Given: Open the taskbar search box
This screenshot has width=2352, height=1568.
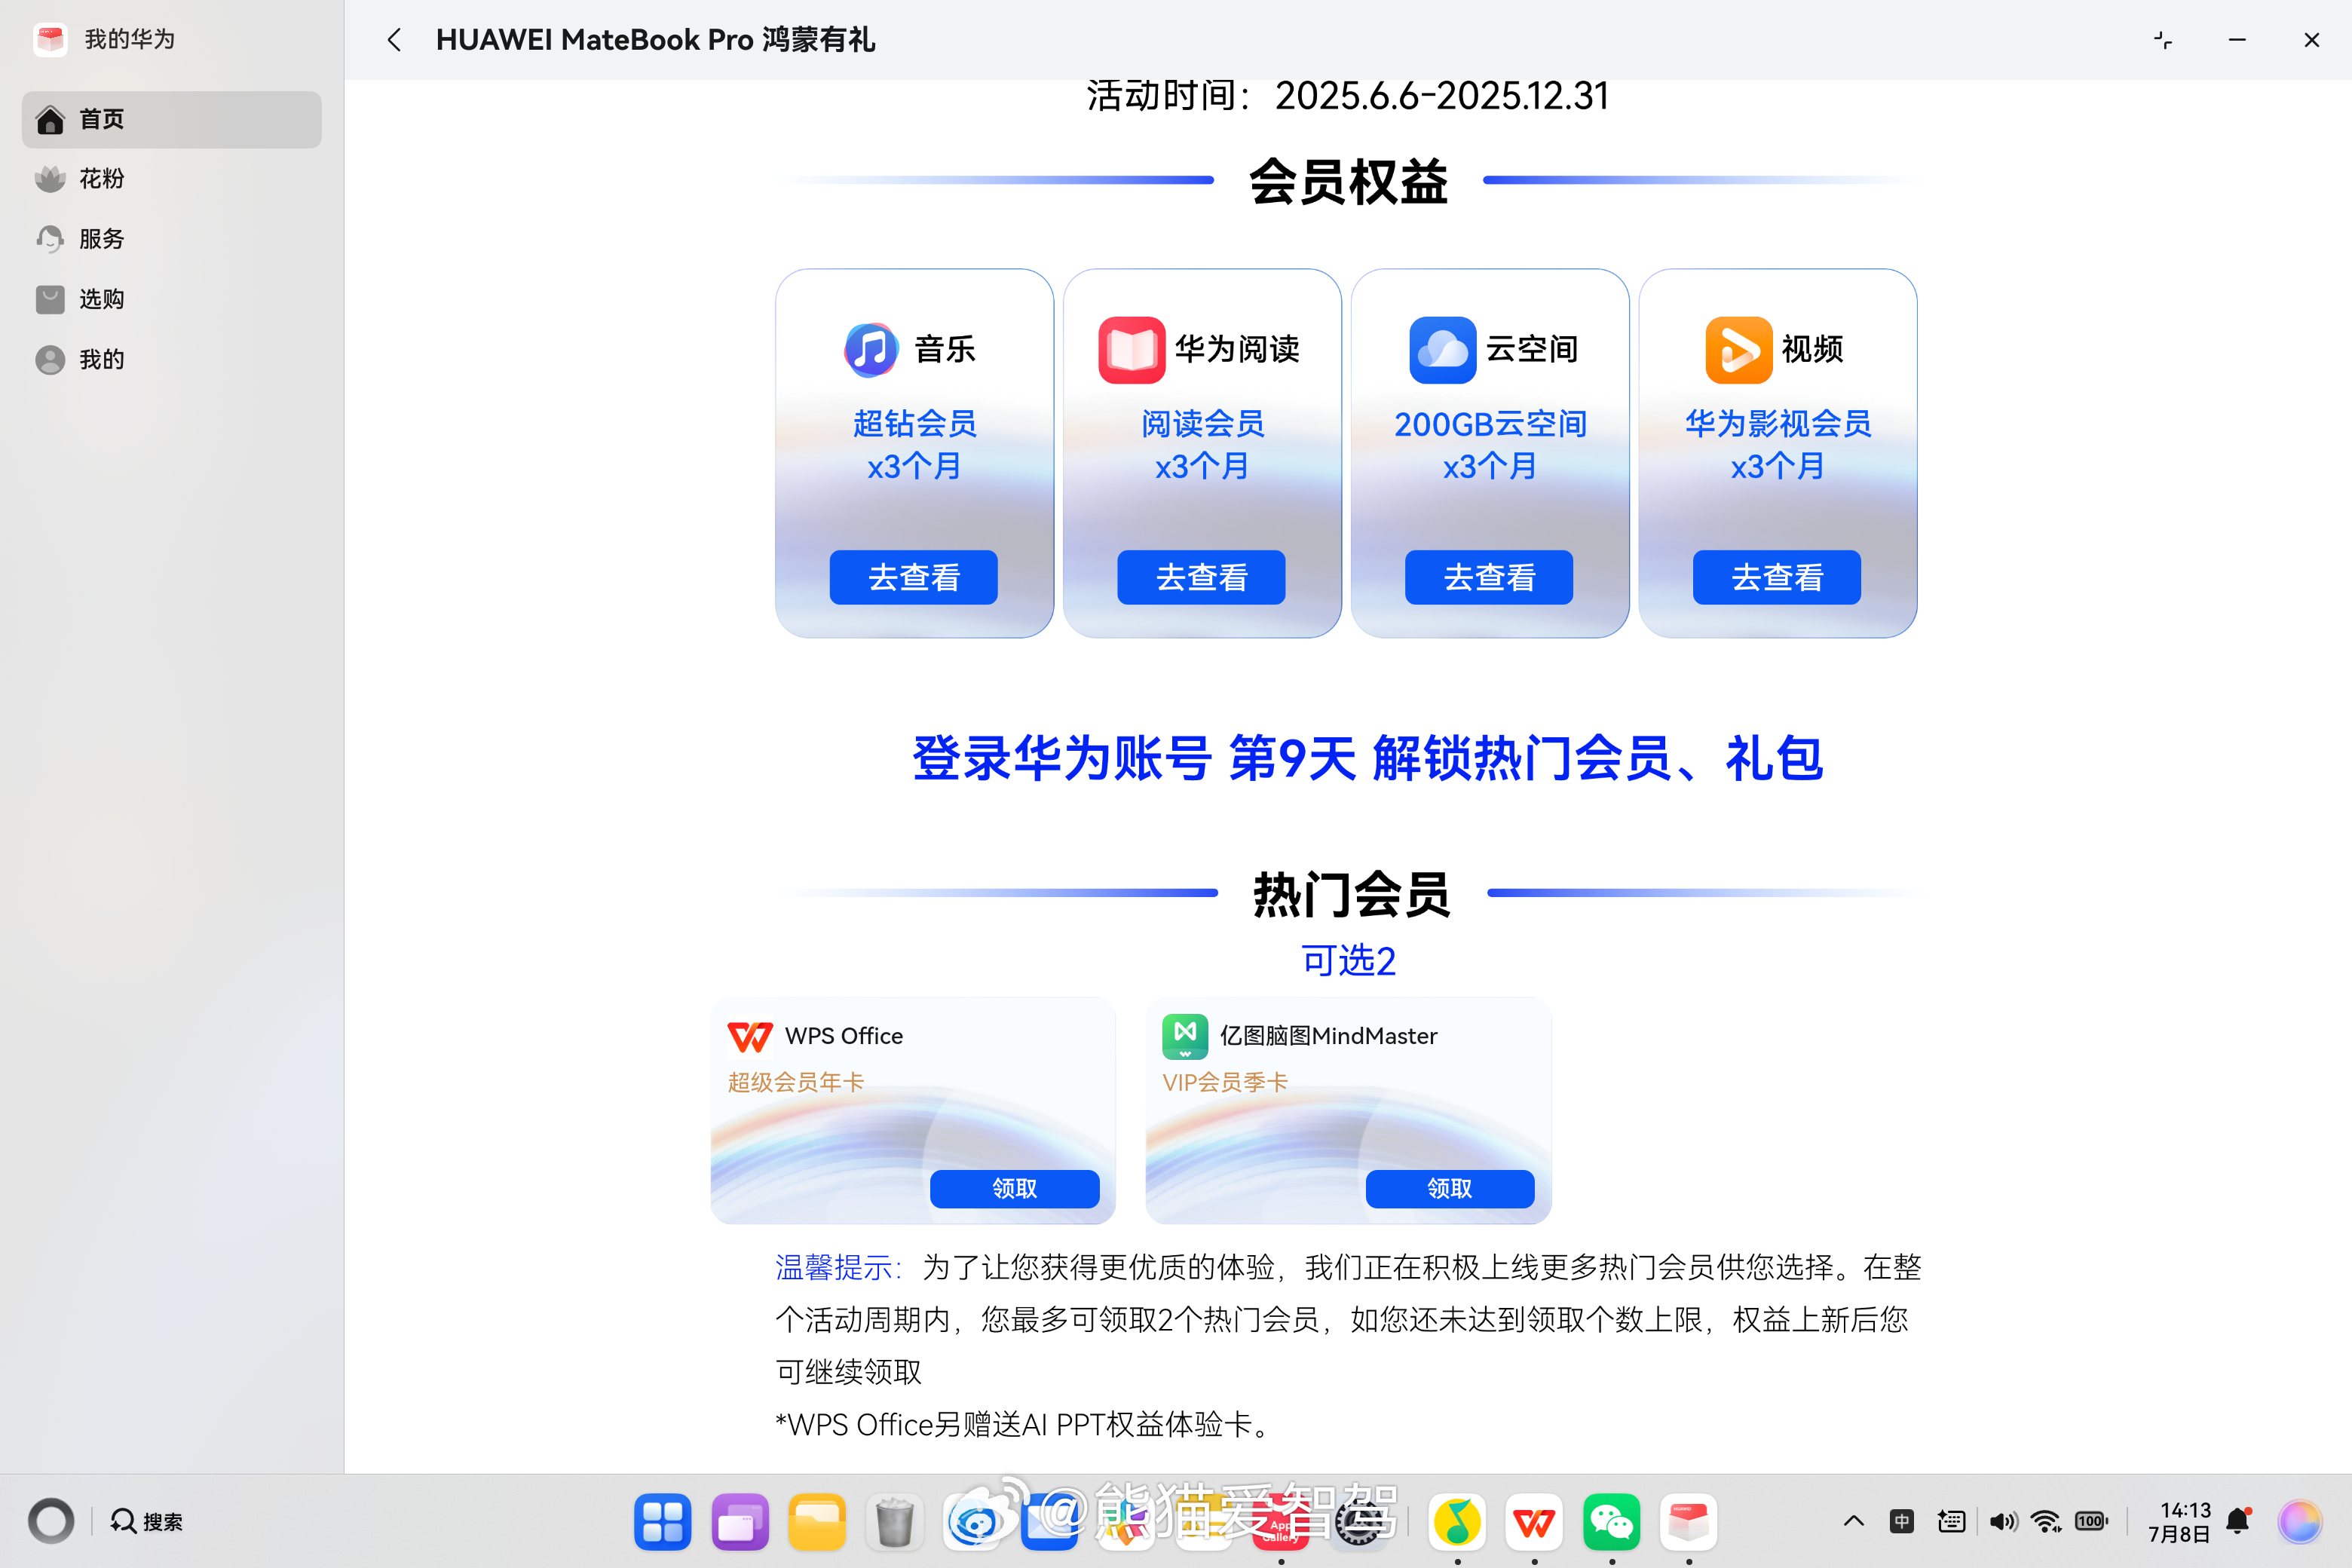Looking at the screenshot, I should (x=147, y=1521).
